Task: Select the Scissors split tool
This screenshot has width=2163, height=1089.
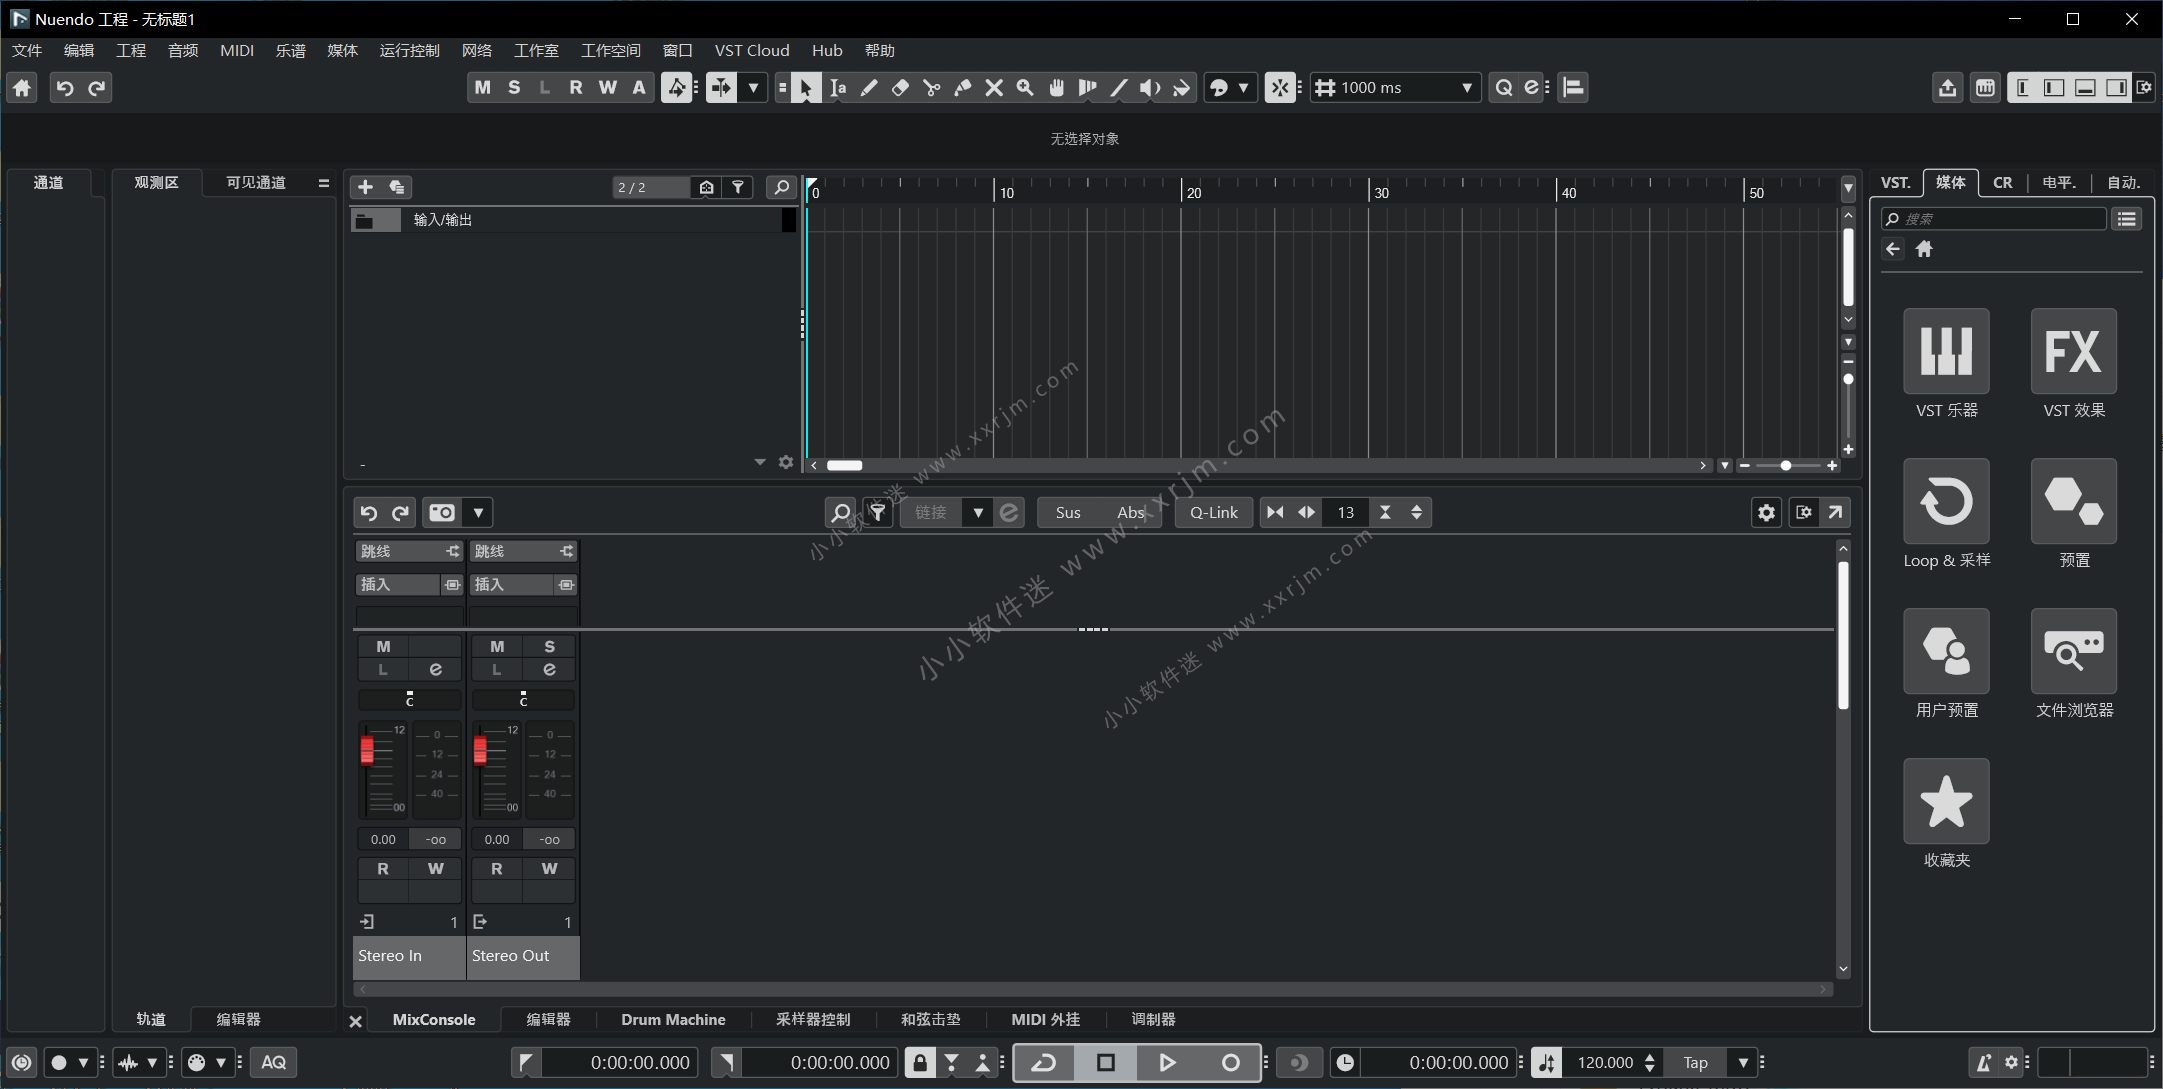Action: [931, 88]
